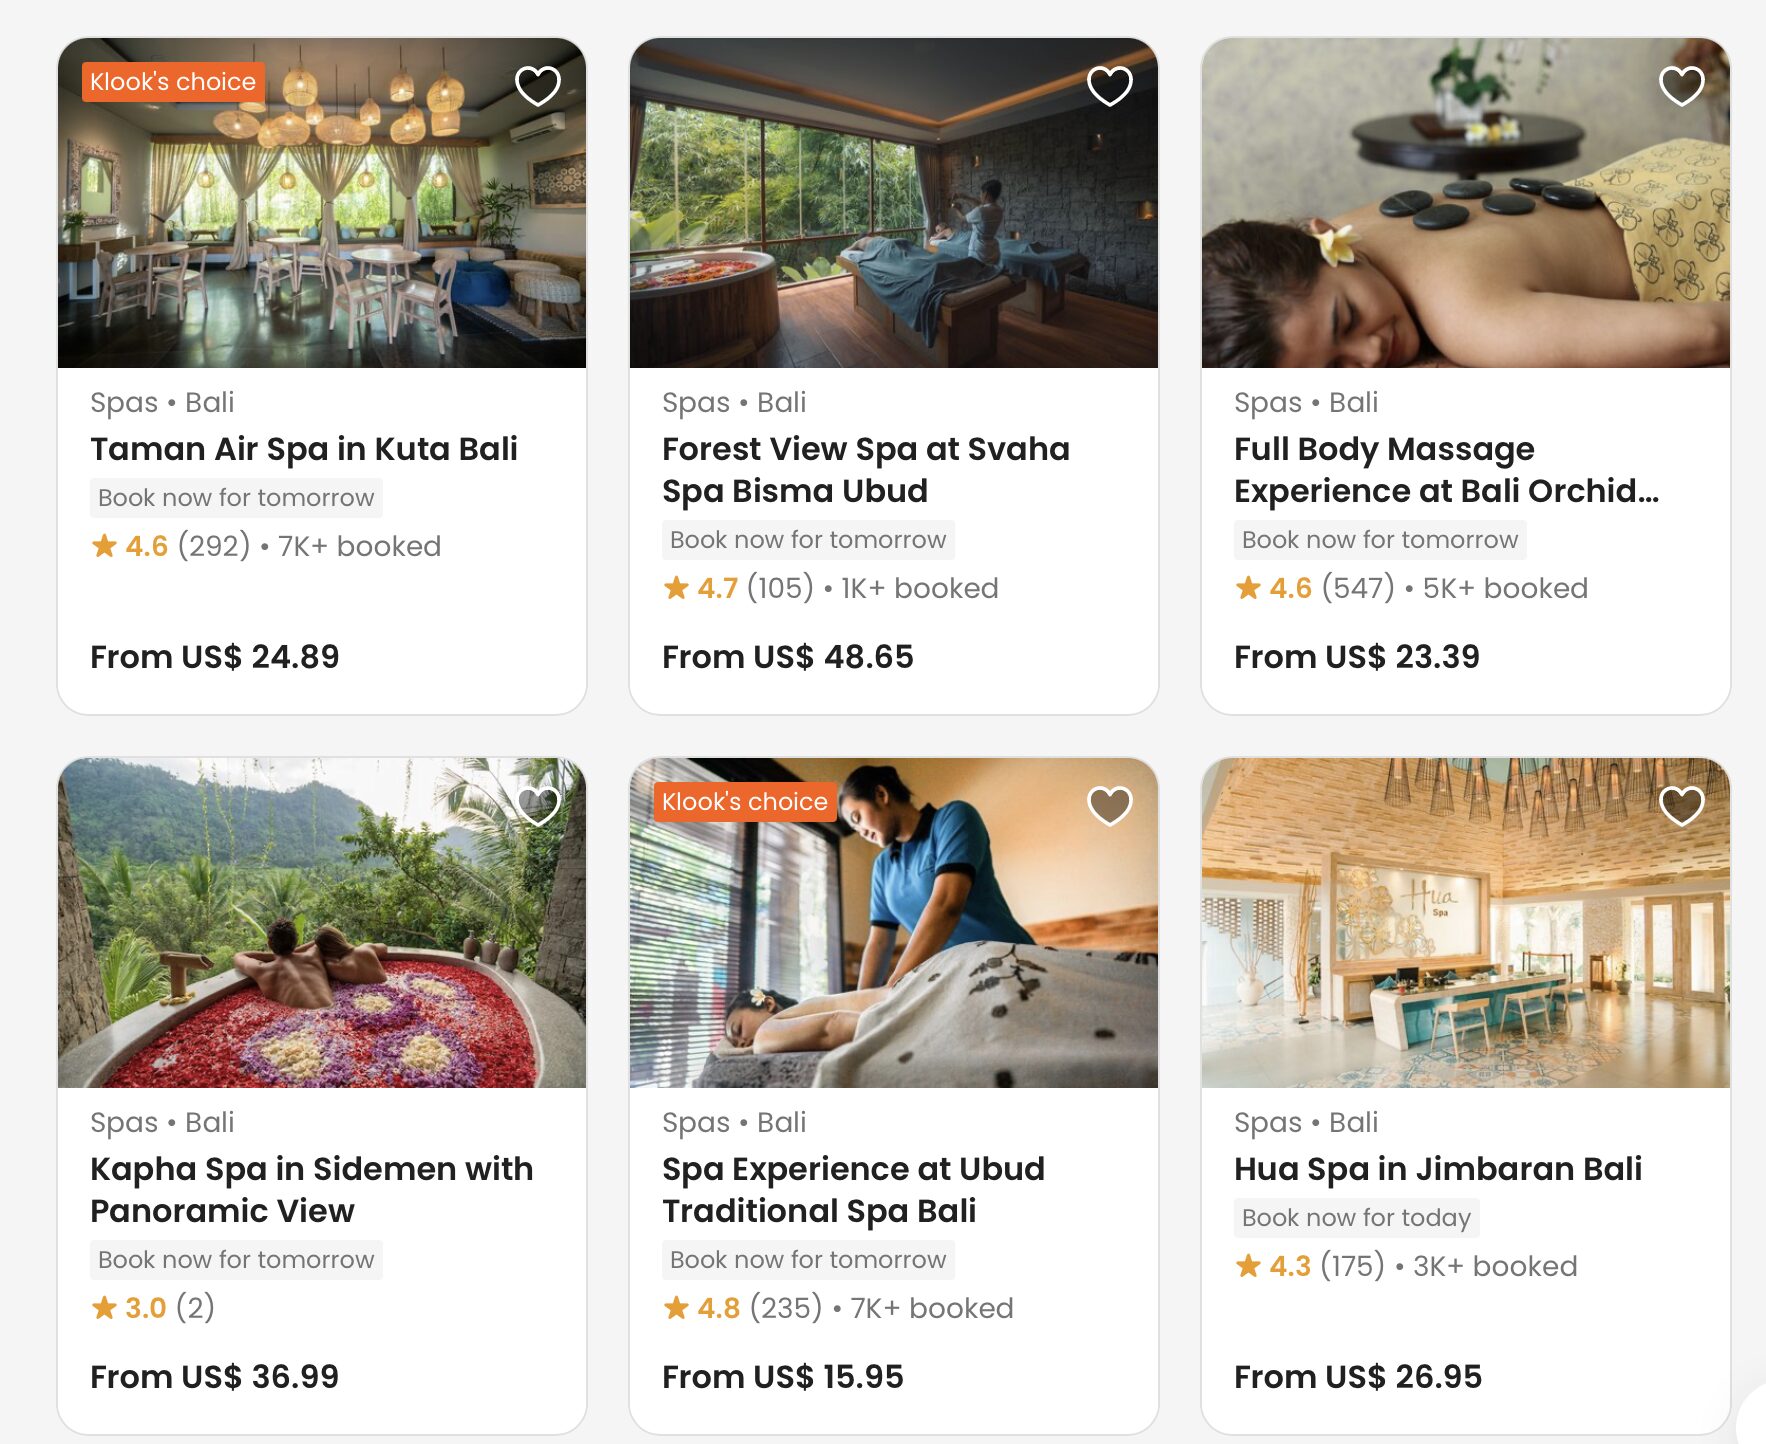Screen dimensions: 1766x1444
Task: Open Taman Air Spa in Kuta Bali title
Action: tap(304, 449)
